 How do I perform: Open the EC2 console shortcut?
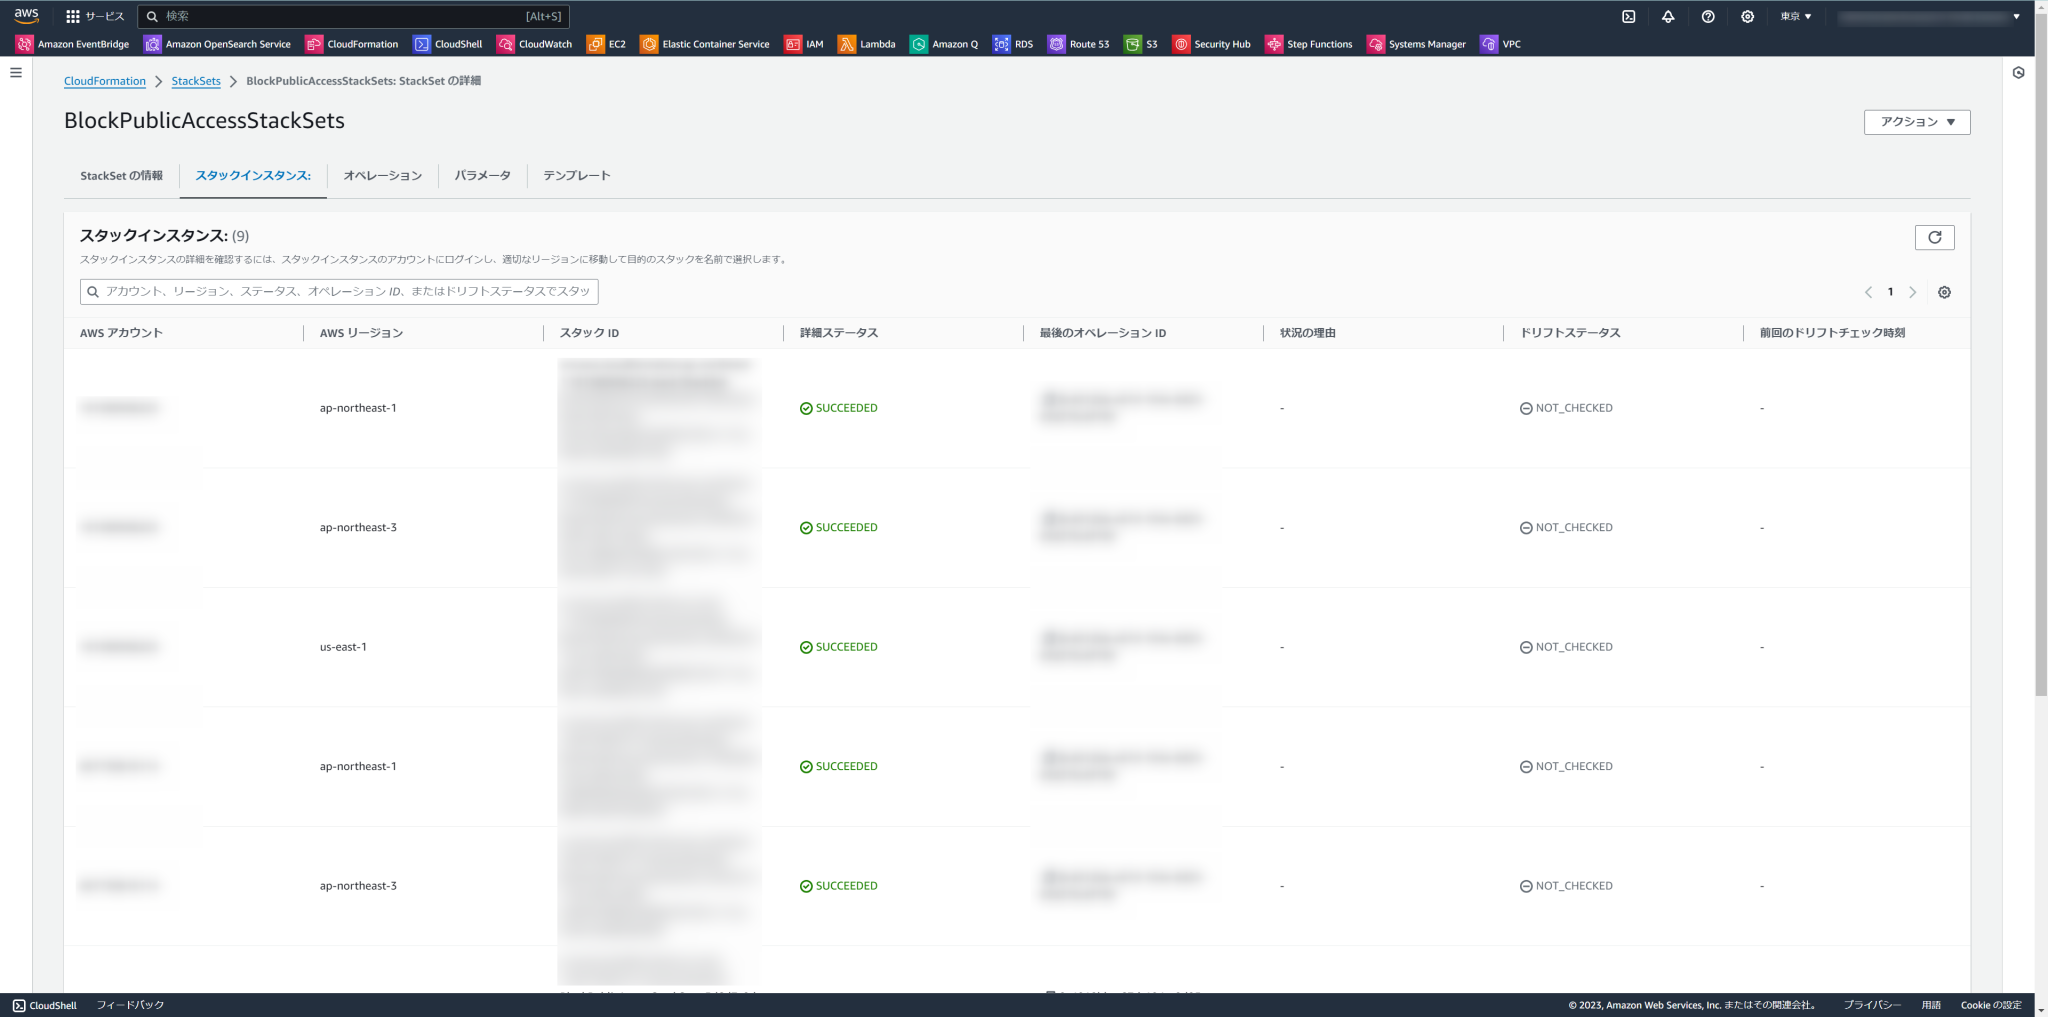click(x=606, y=44)
